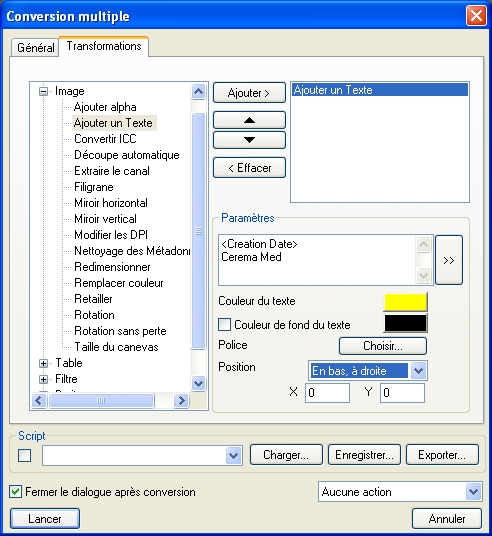Select the Transformations tab
492x536 pixels.
[104, 46]
